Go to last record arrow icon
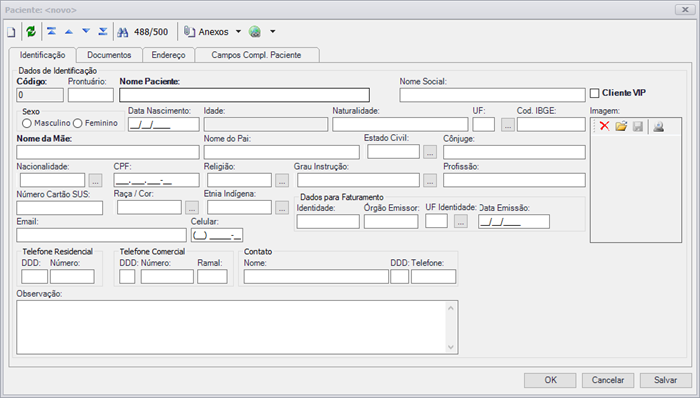 coord(103,31)
